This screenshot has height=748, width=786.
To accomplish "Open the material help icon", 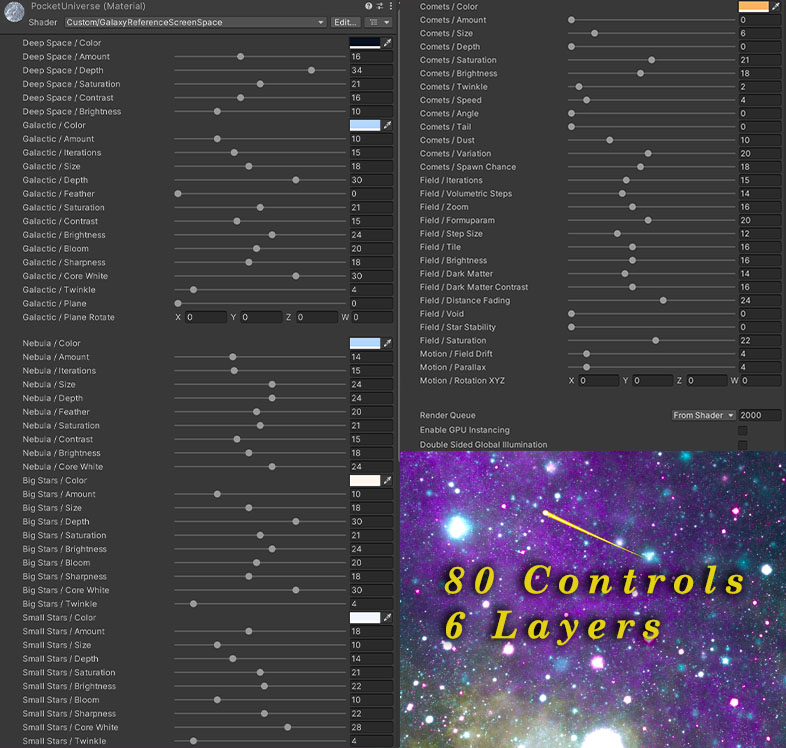I will [x=368, y=6].
